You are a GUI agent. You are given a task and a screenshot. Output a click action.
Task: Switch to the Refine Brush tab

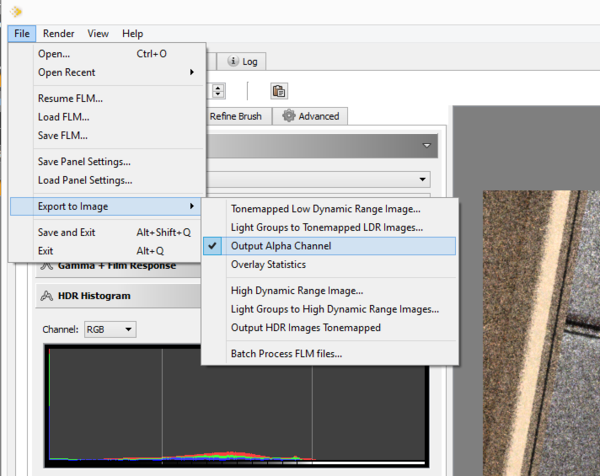click(236, 116)
